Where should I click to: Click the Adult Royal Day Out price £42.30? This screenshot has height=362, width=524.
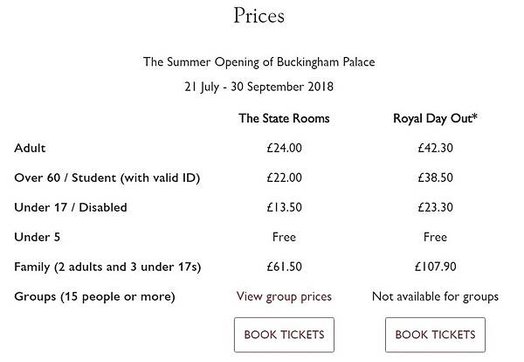[x=435, y=148]
